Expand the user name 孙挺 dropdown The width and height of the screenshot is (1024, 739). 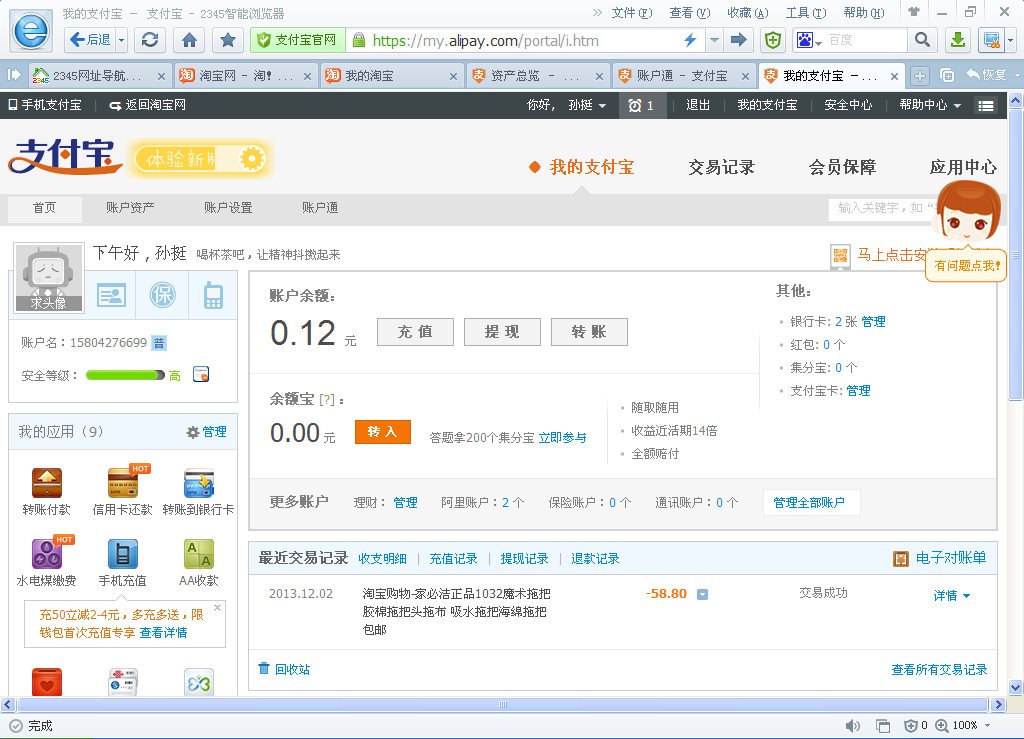coord(587,105)
